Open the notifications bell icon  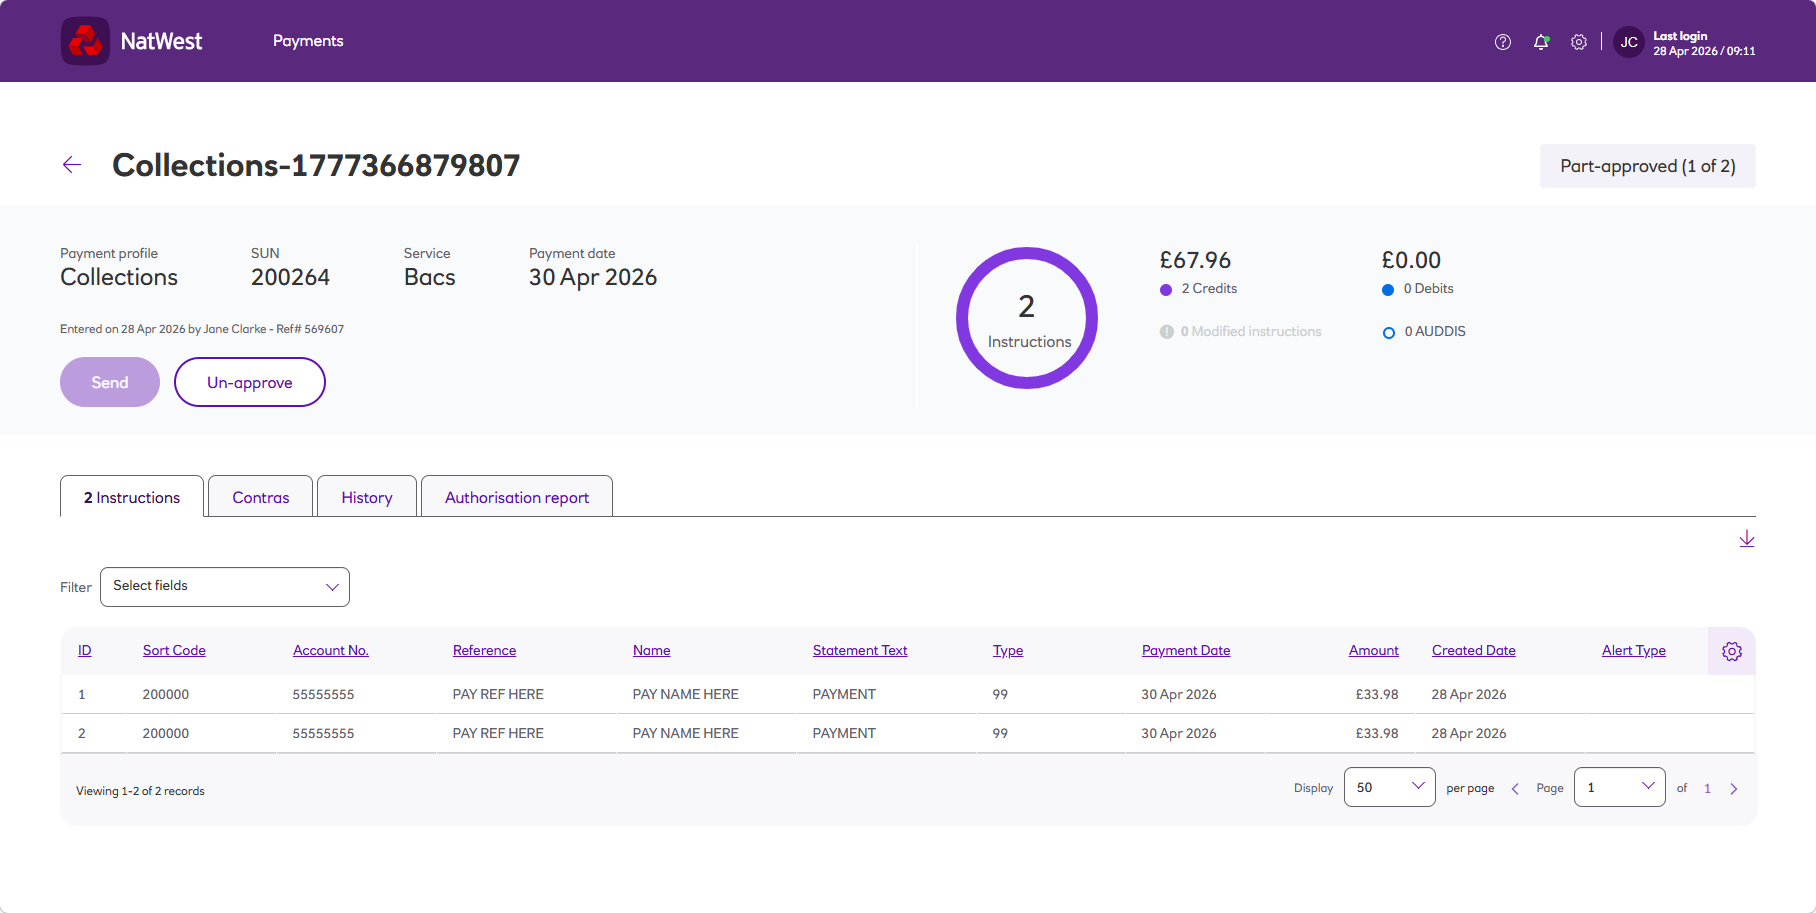tap(1541, 42)
